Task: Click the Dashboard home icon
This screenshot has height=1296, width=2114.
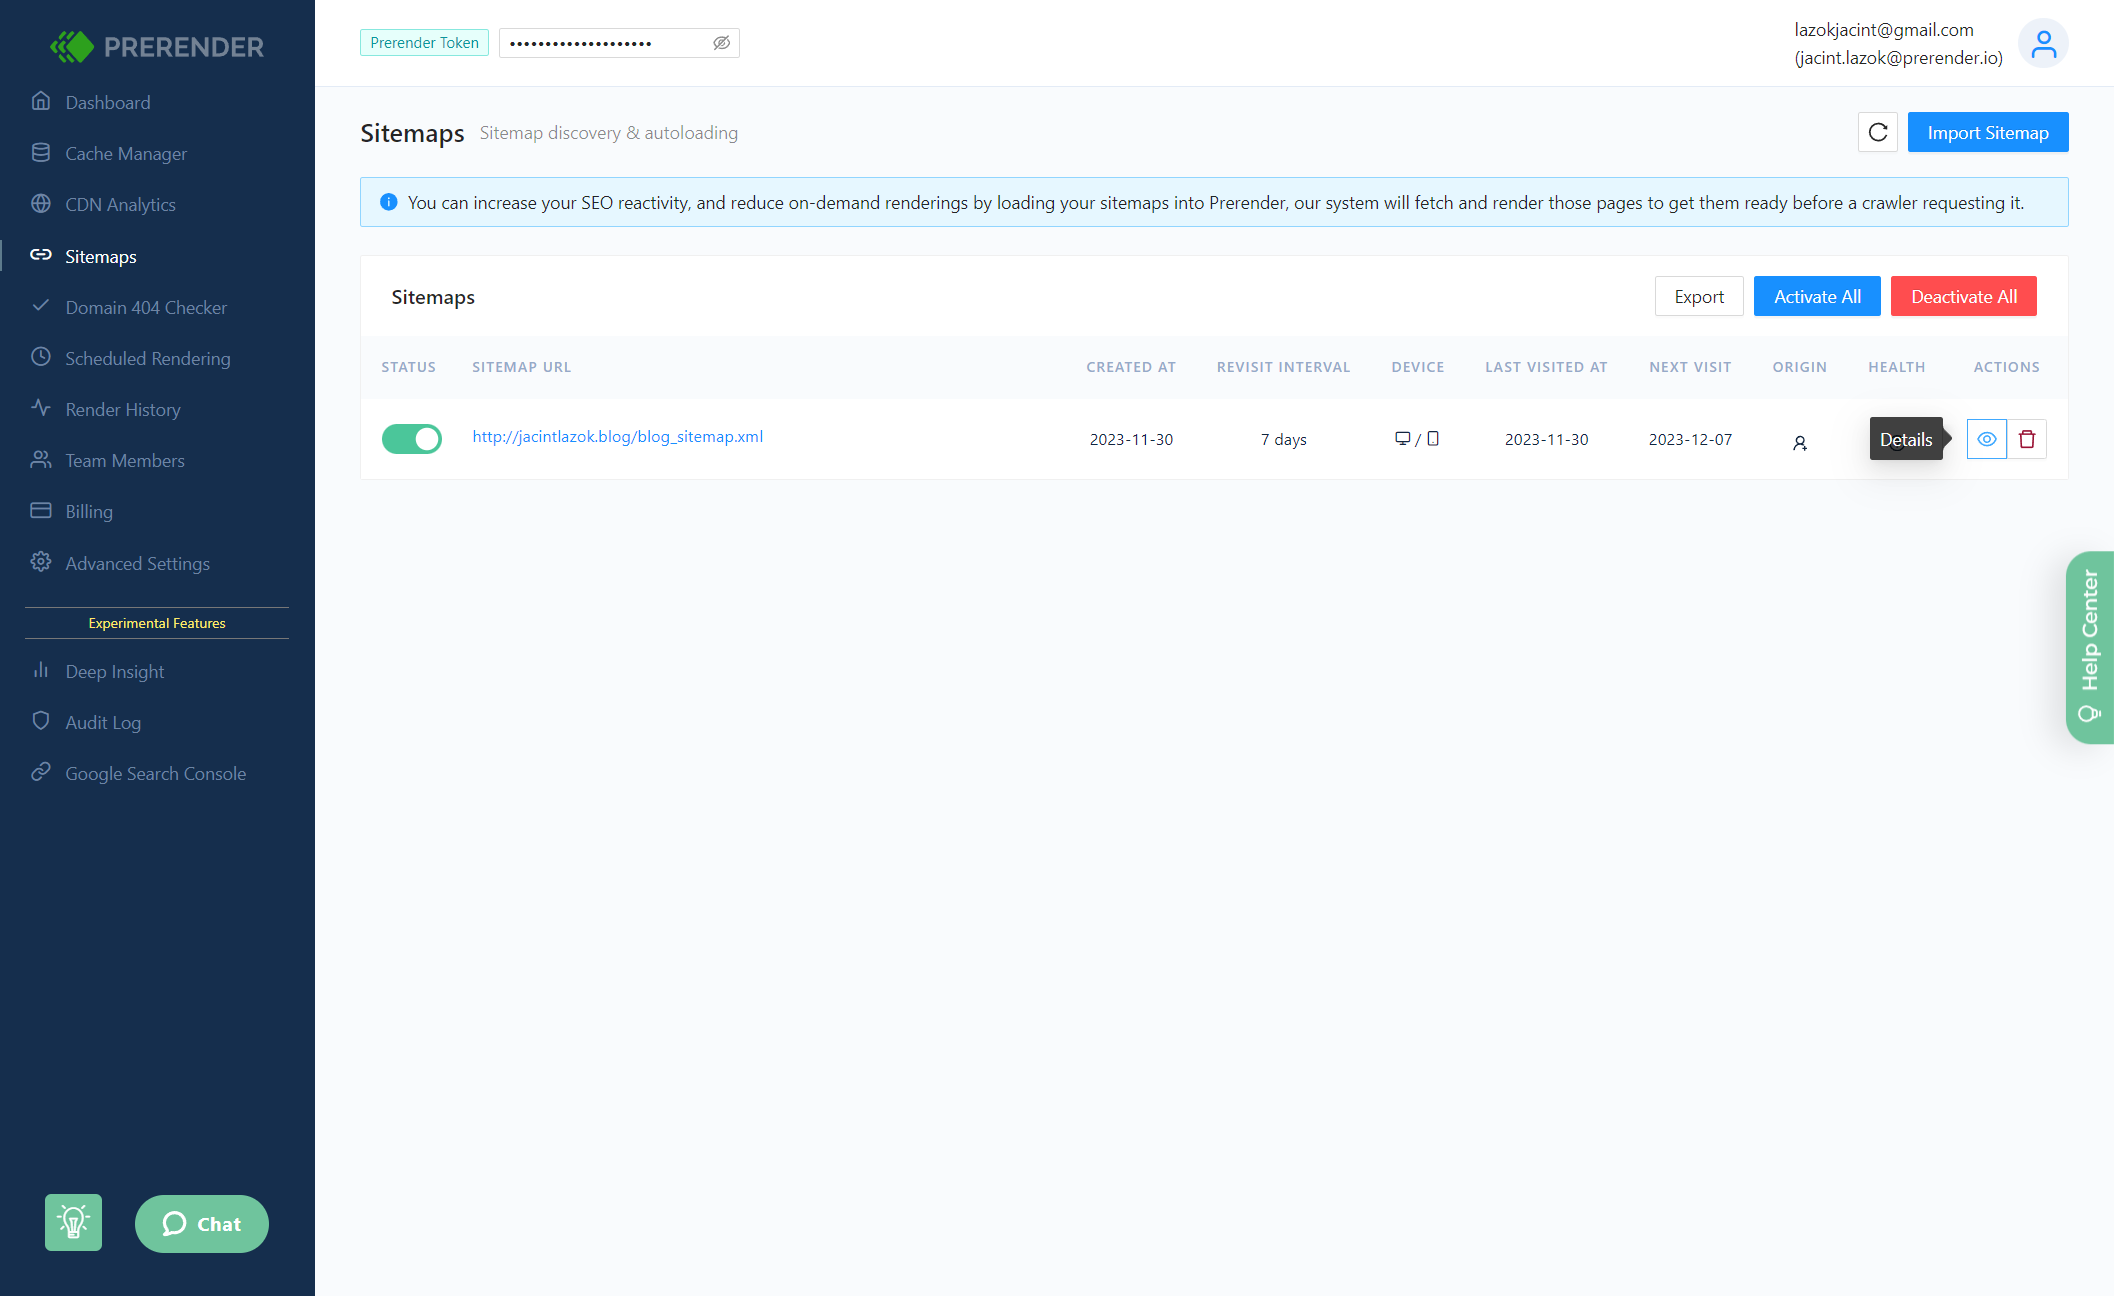Action: click(41, 100)
